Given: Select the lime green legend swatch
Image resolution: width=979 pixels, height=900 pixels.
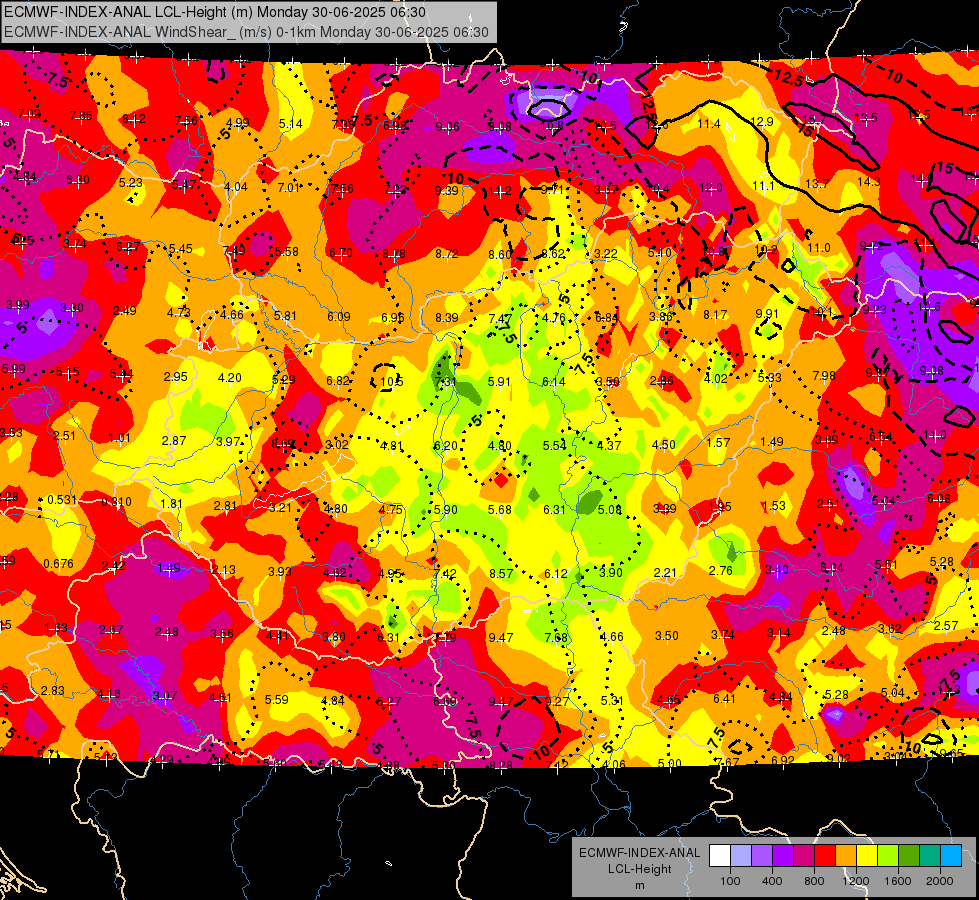Looking at the screenshot, I should (888, 856).
